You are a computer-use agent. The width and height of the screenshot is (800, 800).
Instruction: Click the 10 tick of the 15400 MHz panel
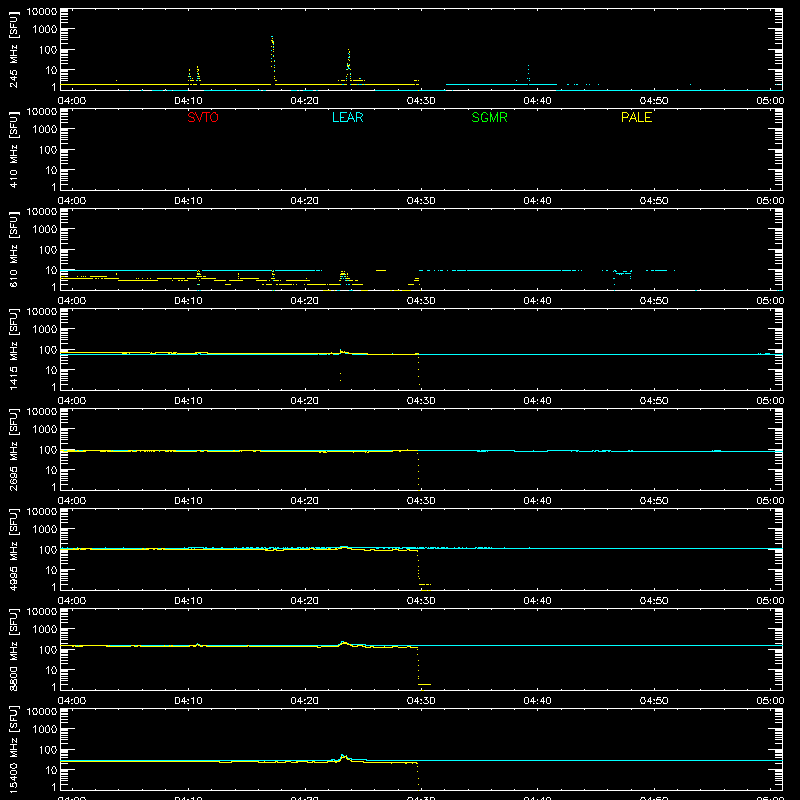(x=51, y=770)
